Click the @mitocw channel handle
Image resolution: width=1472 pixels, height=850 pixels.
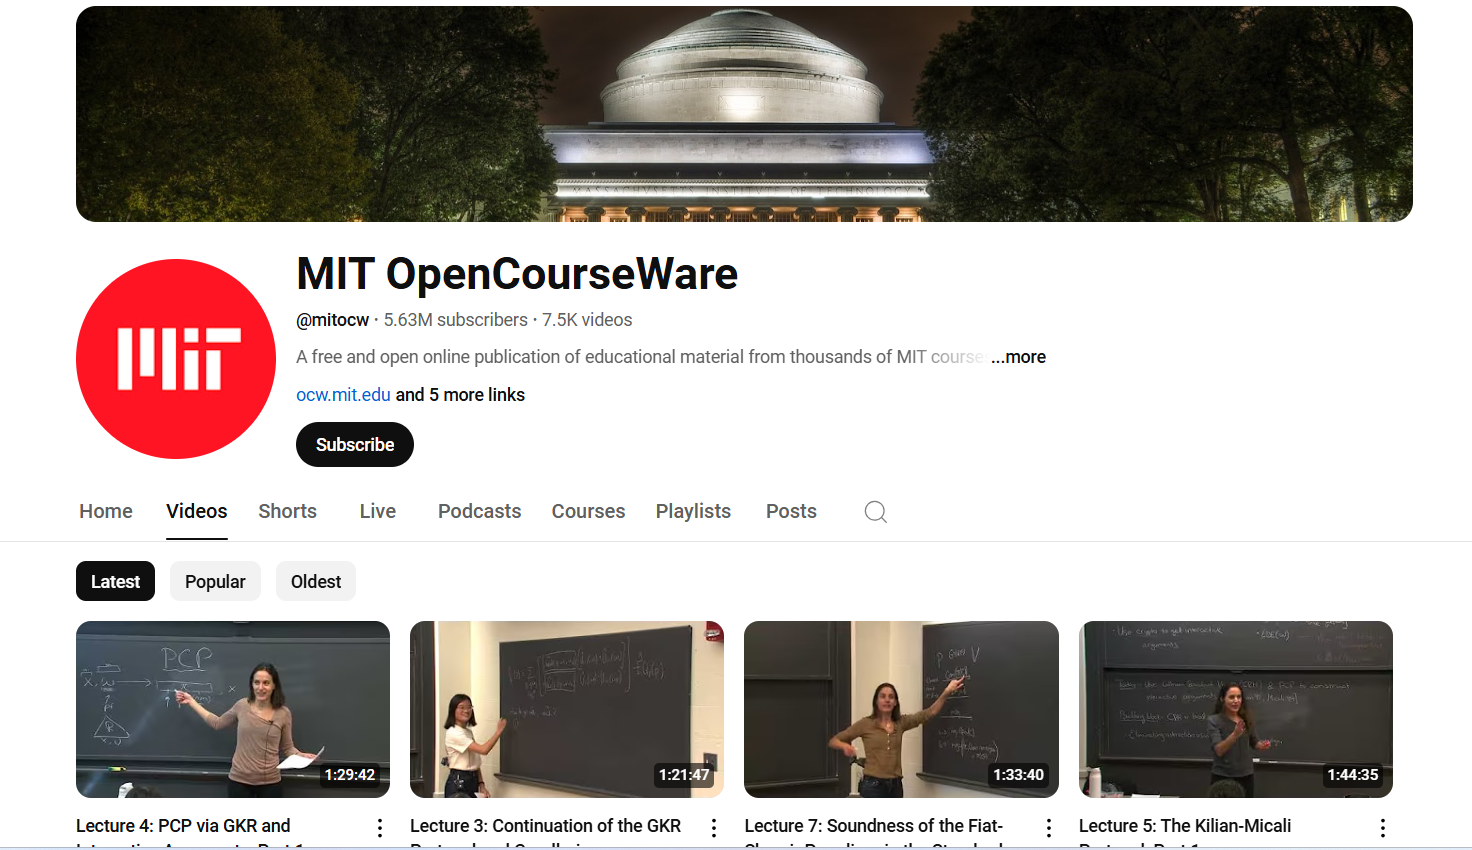coord(333,320)
